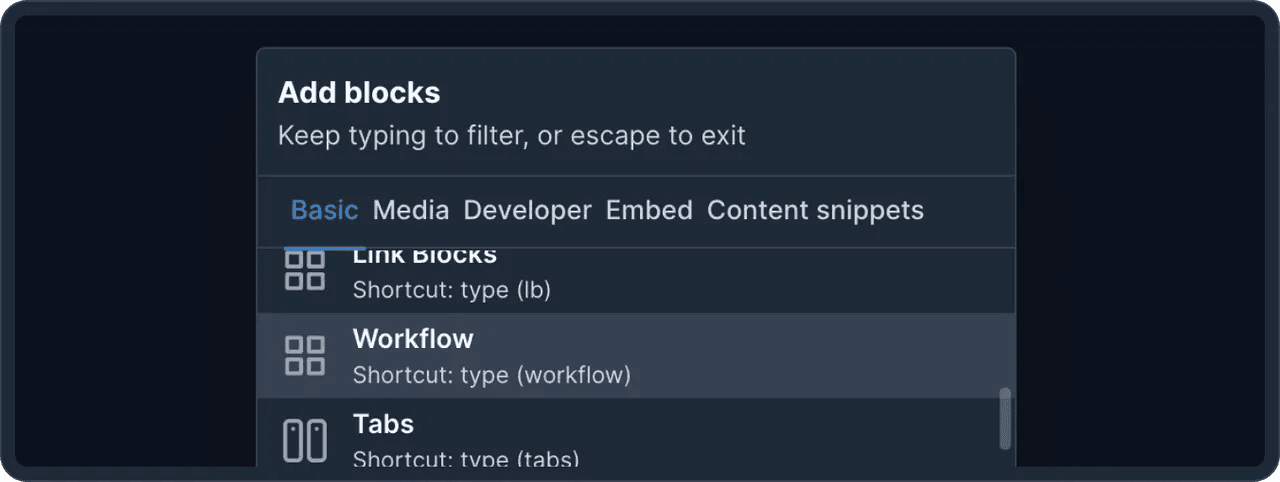Viewport: 1280px width, 482px height.
Task: Select the Developer tab
Action: [x=527, y=211]
